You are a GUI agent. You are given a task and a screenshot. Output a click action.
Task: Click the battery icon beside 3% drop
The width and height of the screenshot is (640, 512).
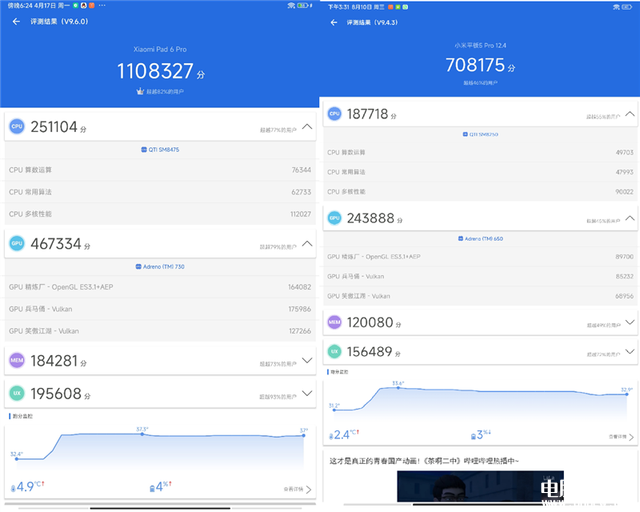click(473, 436)
